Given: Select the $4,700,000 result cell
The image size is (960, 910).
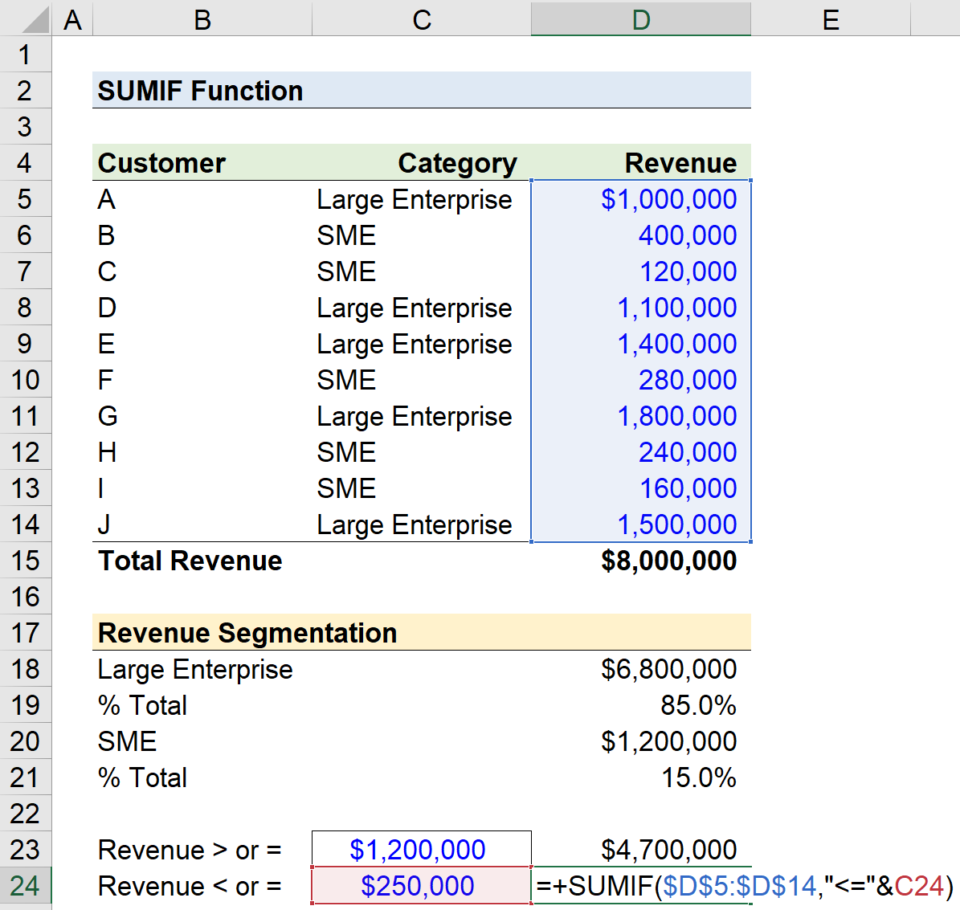Looking at the screenshot, I should 668,850.
